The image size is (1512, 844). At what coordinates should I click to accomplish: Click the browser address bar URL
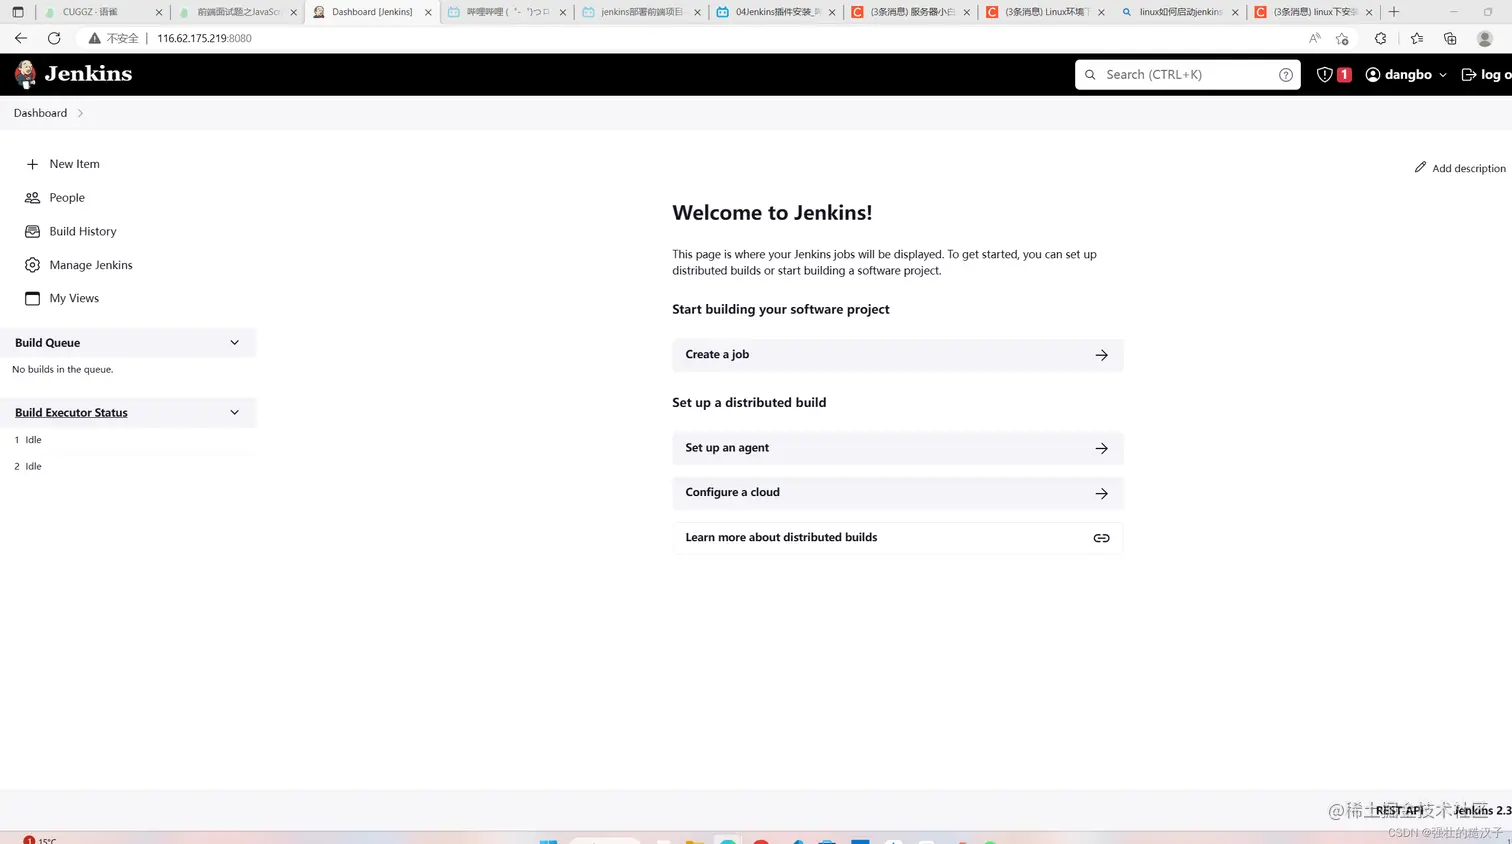pyautogui.click(x=204, y=38)
